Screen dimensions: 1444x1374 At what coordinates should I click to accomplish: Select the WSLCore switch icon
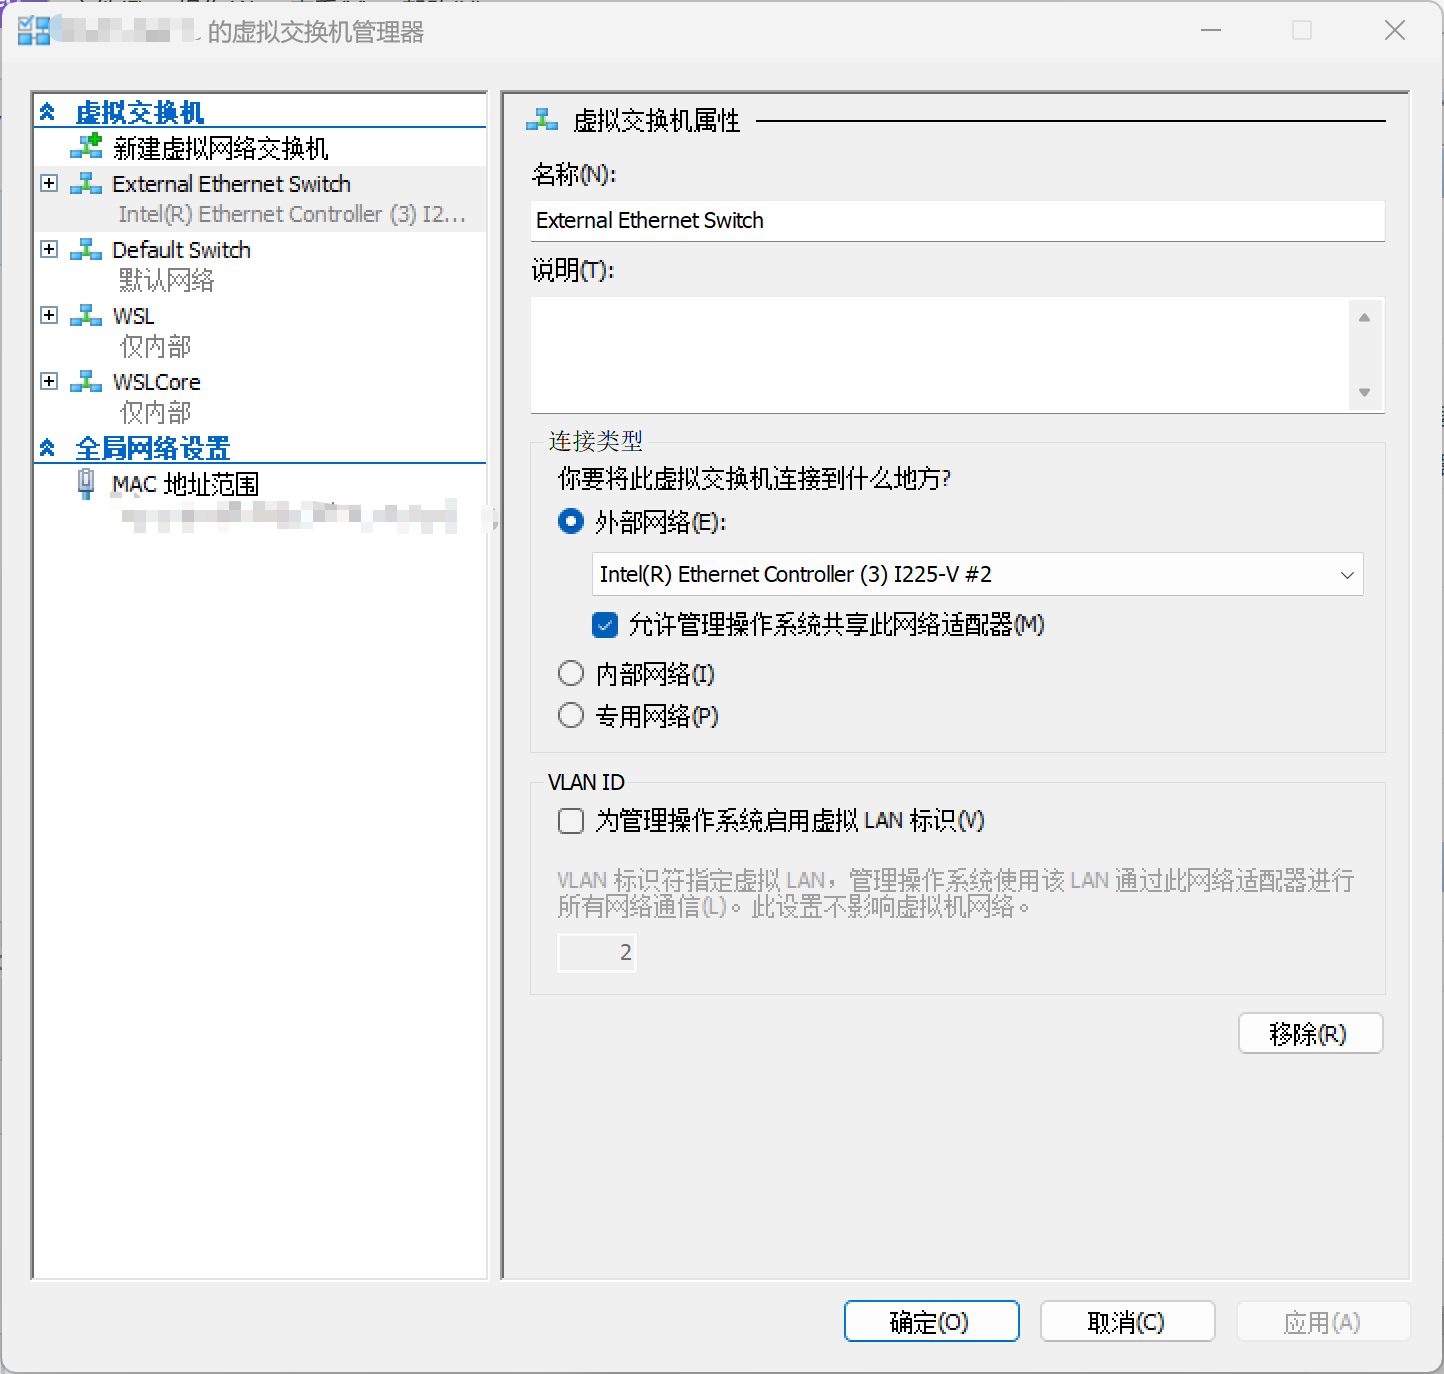[86, 380]
